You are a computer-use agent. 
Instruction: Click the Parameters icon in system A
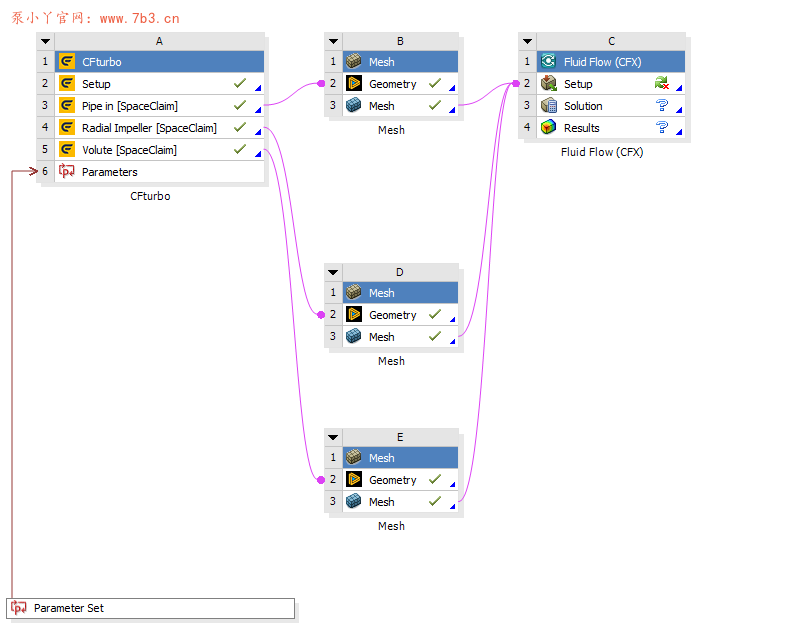pos(67,171)
